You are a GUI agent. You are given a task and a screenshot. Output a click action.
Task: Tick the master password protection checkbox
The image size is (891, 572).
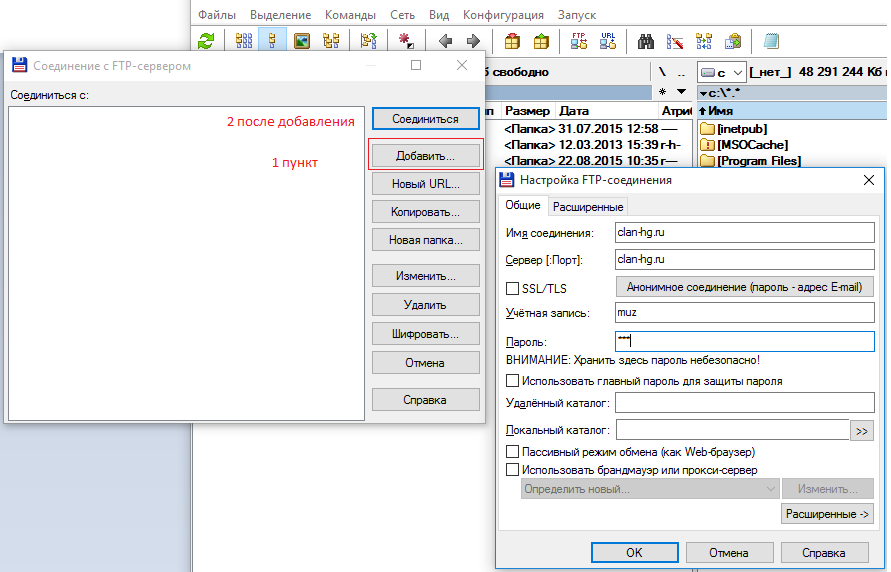pyautogui.click(x=513, y=381)
